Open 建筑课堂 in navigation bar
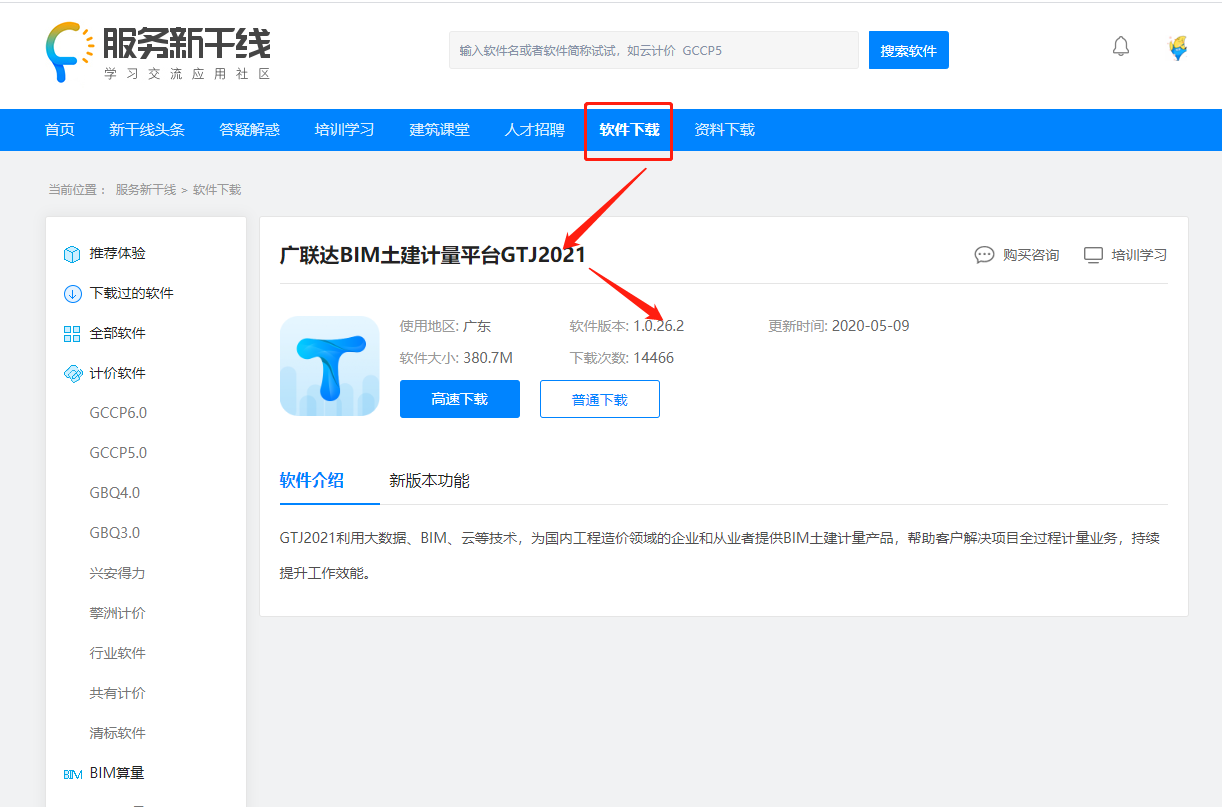This screenshot has height=807, width=1222. [440, 130]
